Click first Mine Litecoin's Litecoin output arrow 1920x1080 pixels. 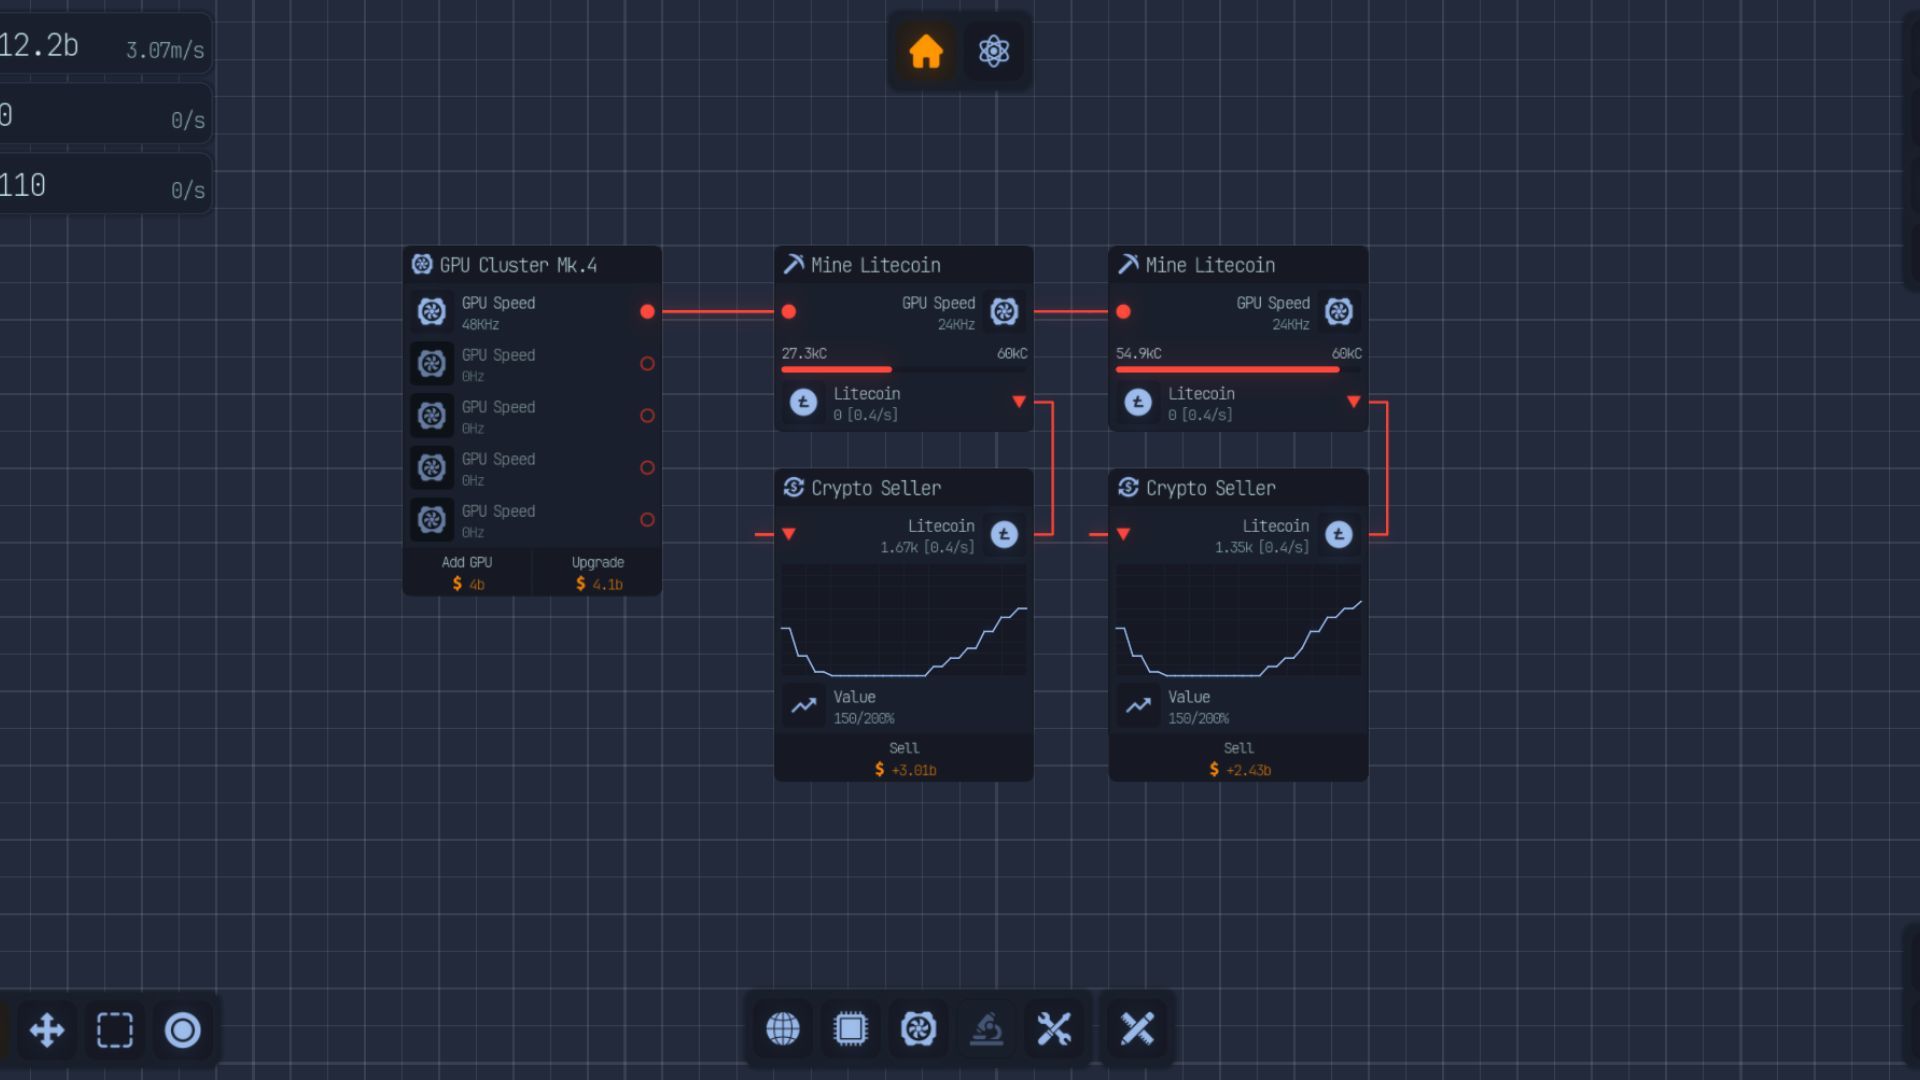coord(1019,402)
